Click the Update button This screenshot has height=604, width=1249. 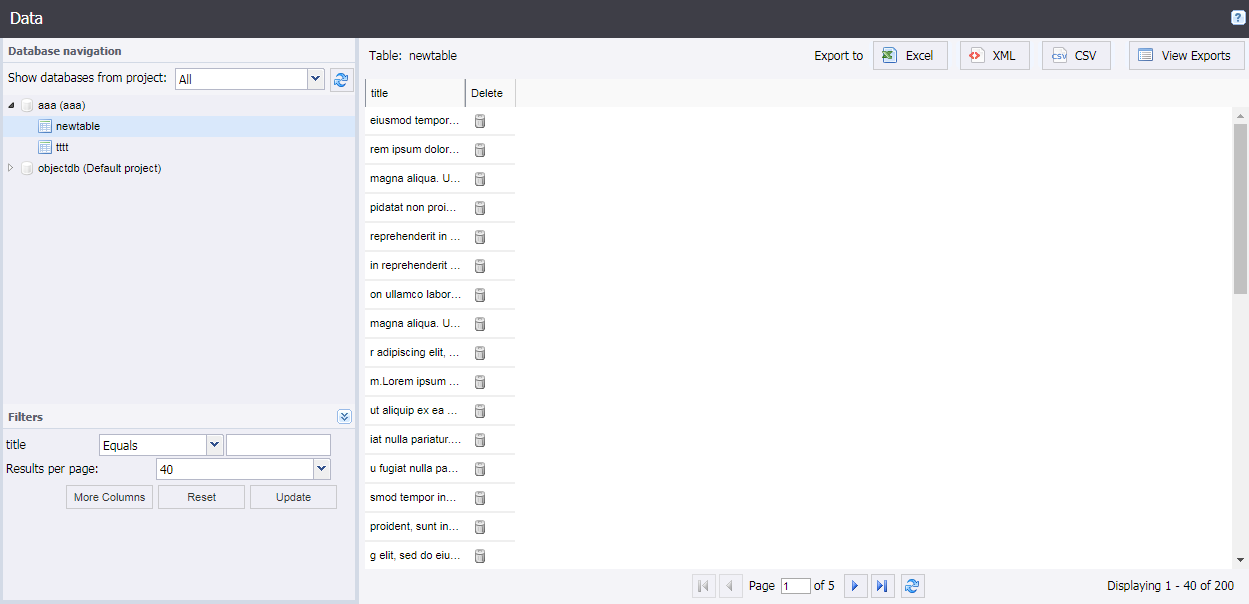[x=293, y=496]
